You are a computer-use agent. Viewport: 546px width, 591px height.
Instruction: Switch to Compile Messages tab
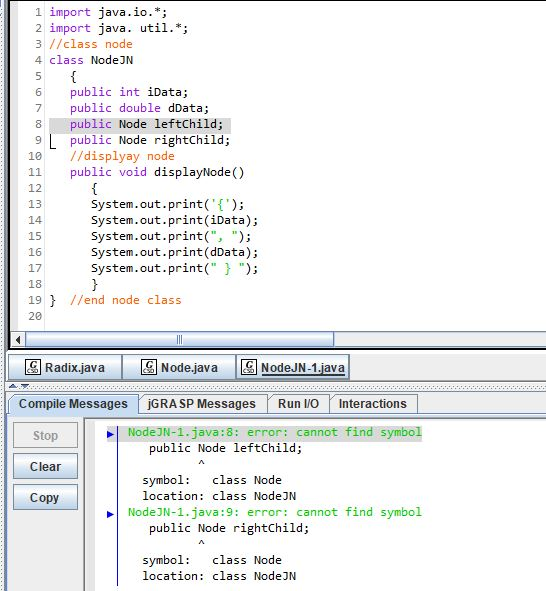tap(73, 404)
